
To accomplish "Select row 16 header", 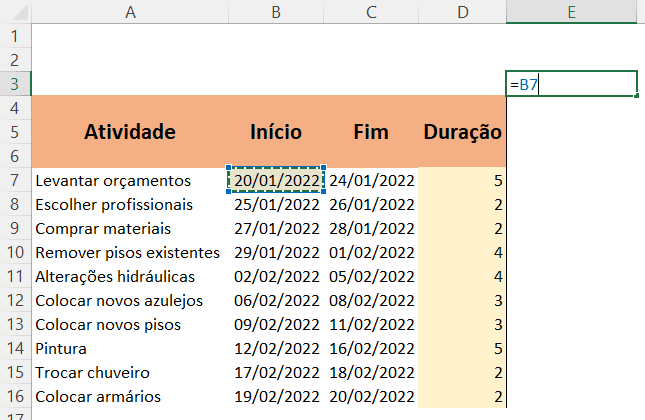I will (15, 396).
